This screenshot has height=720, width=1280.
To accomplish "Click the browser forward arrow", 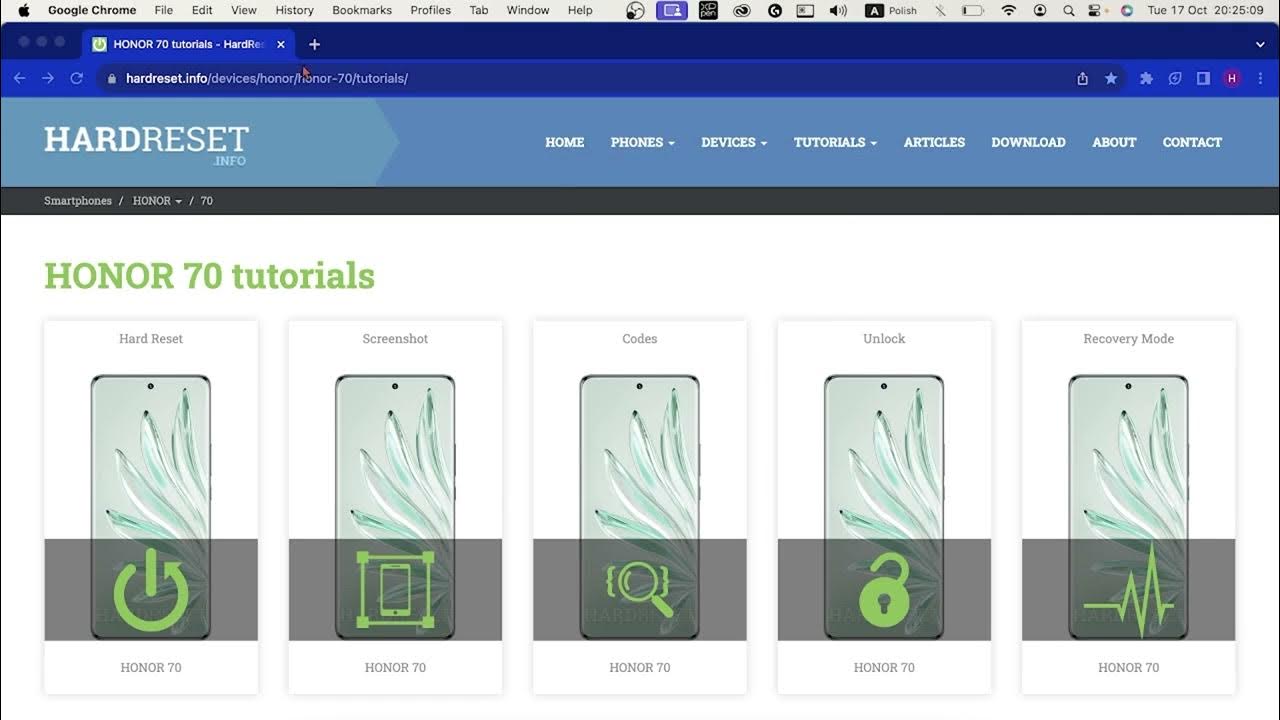I will [47, 78].
